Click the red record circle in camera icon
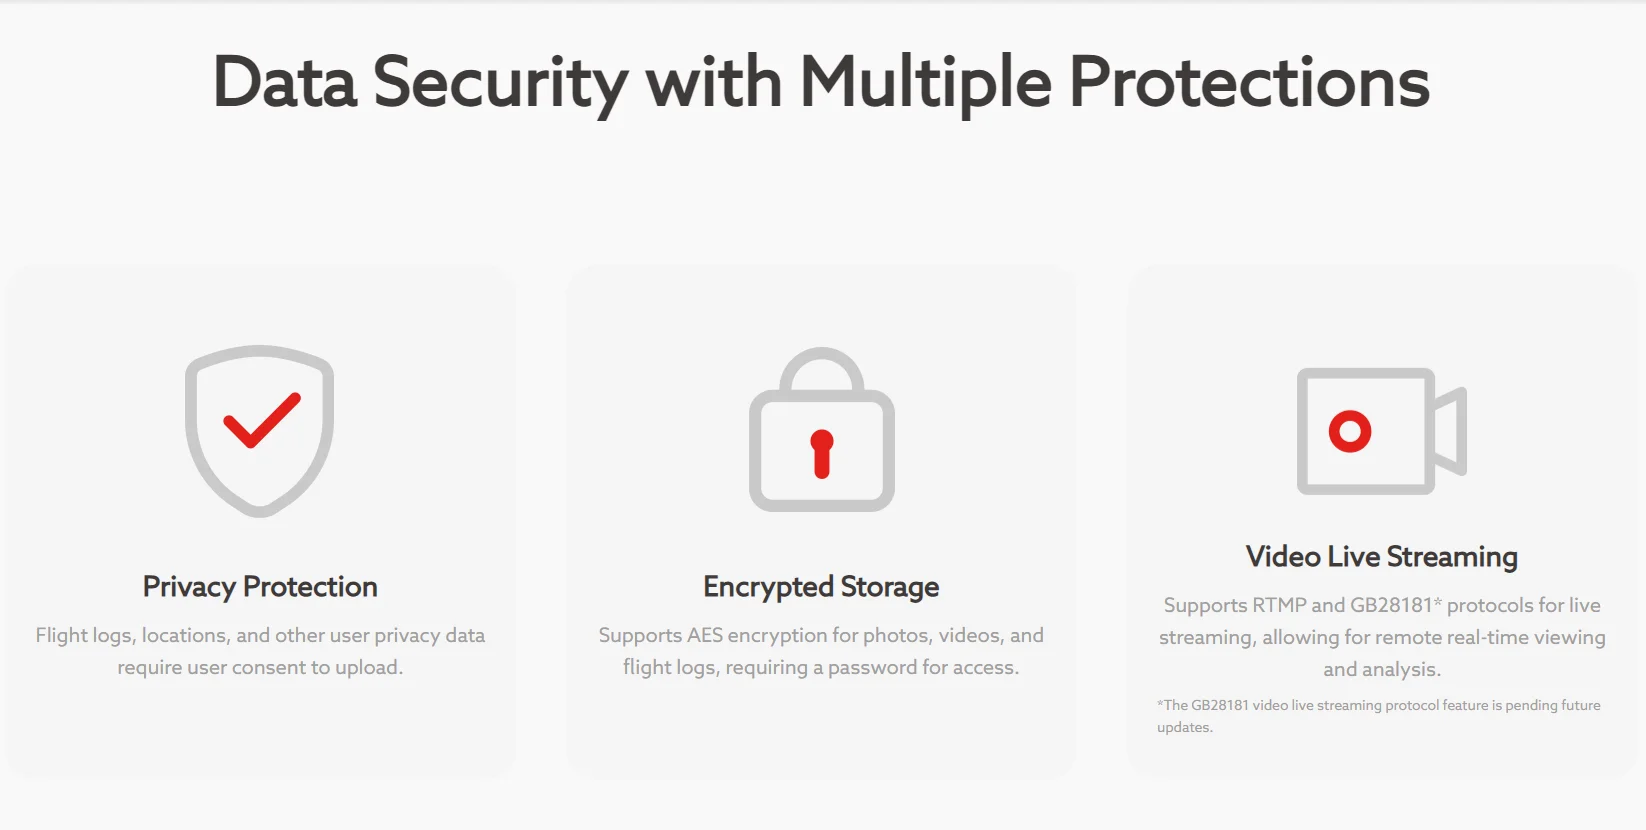Screen dimensions: 1646x830 1349,431
